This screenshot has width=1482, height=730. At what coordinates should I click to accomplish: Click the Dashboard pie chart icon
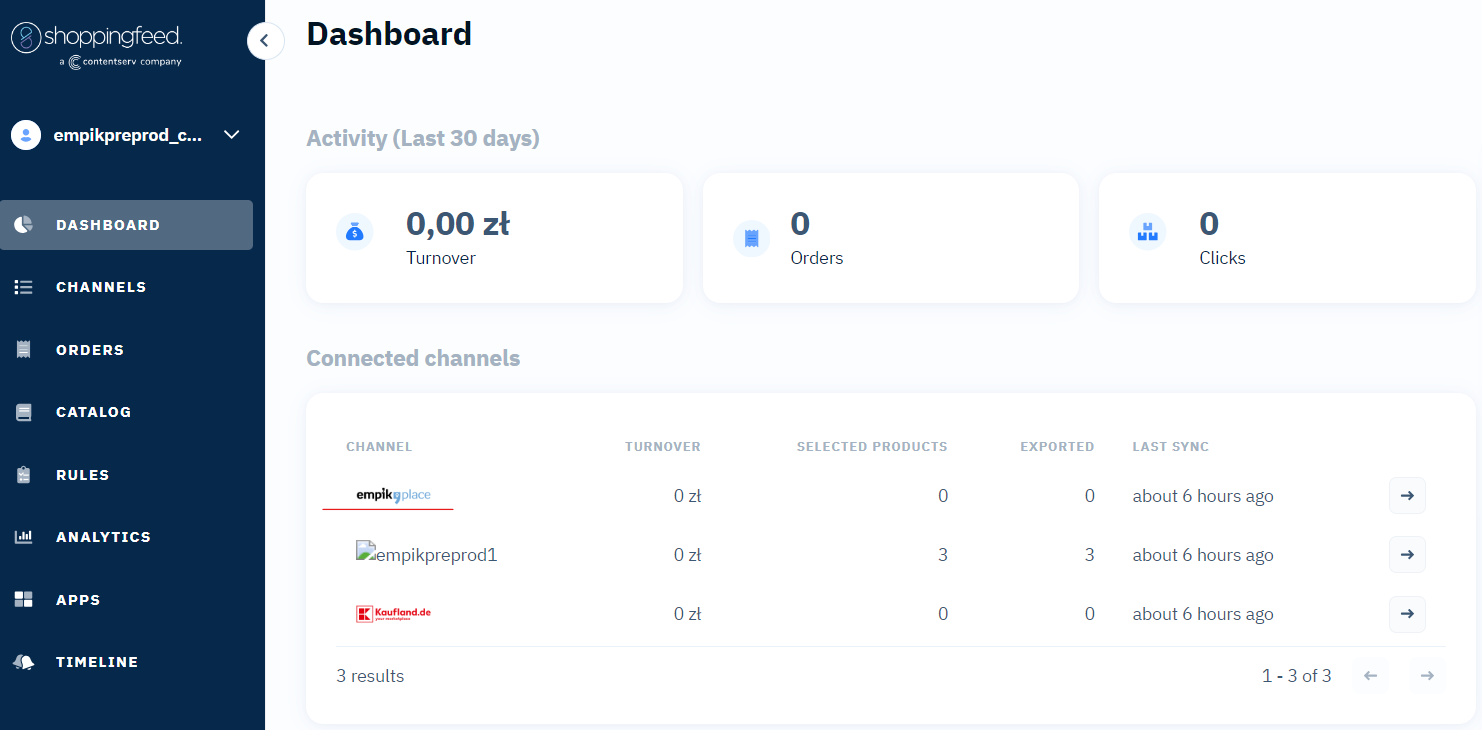pyautogui.click(x=24, y=225)
